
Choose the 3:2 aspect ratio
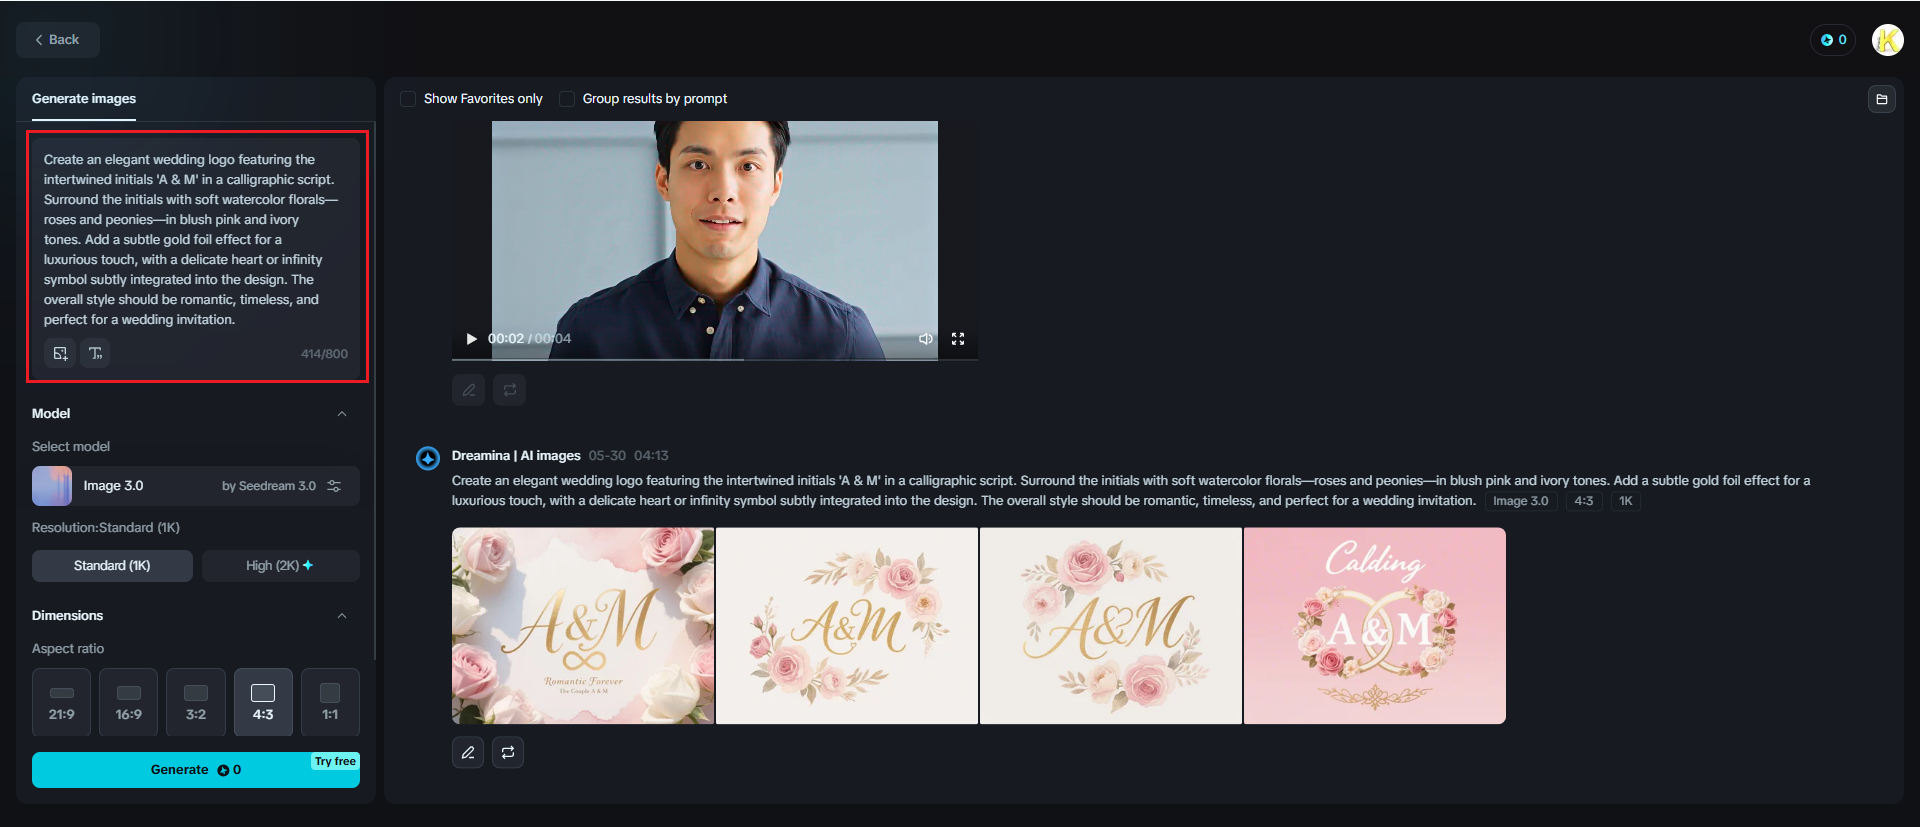pos(196,702)
